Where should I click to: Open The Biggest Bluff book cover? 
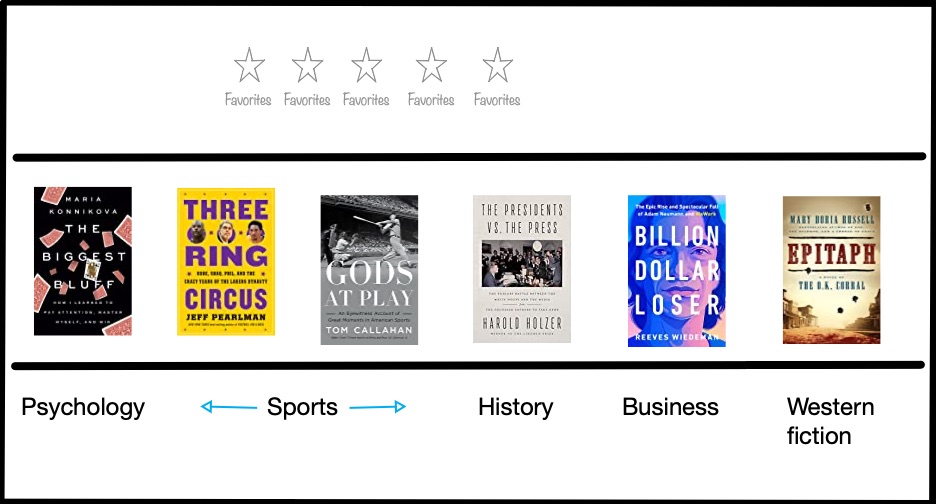tap(83, 261)
